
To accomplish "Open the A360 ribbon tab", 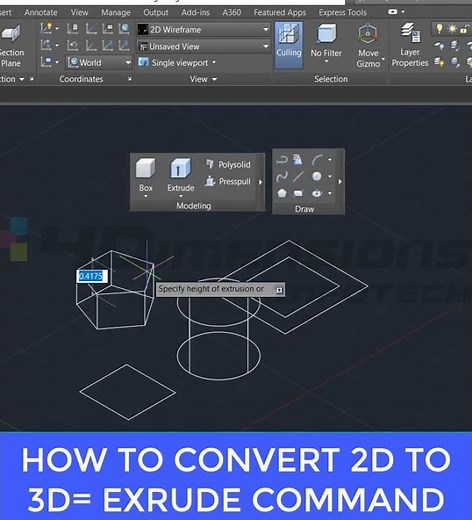I will 232,12.
